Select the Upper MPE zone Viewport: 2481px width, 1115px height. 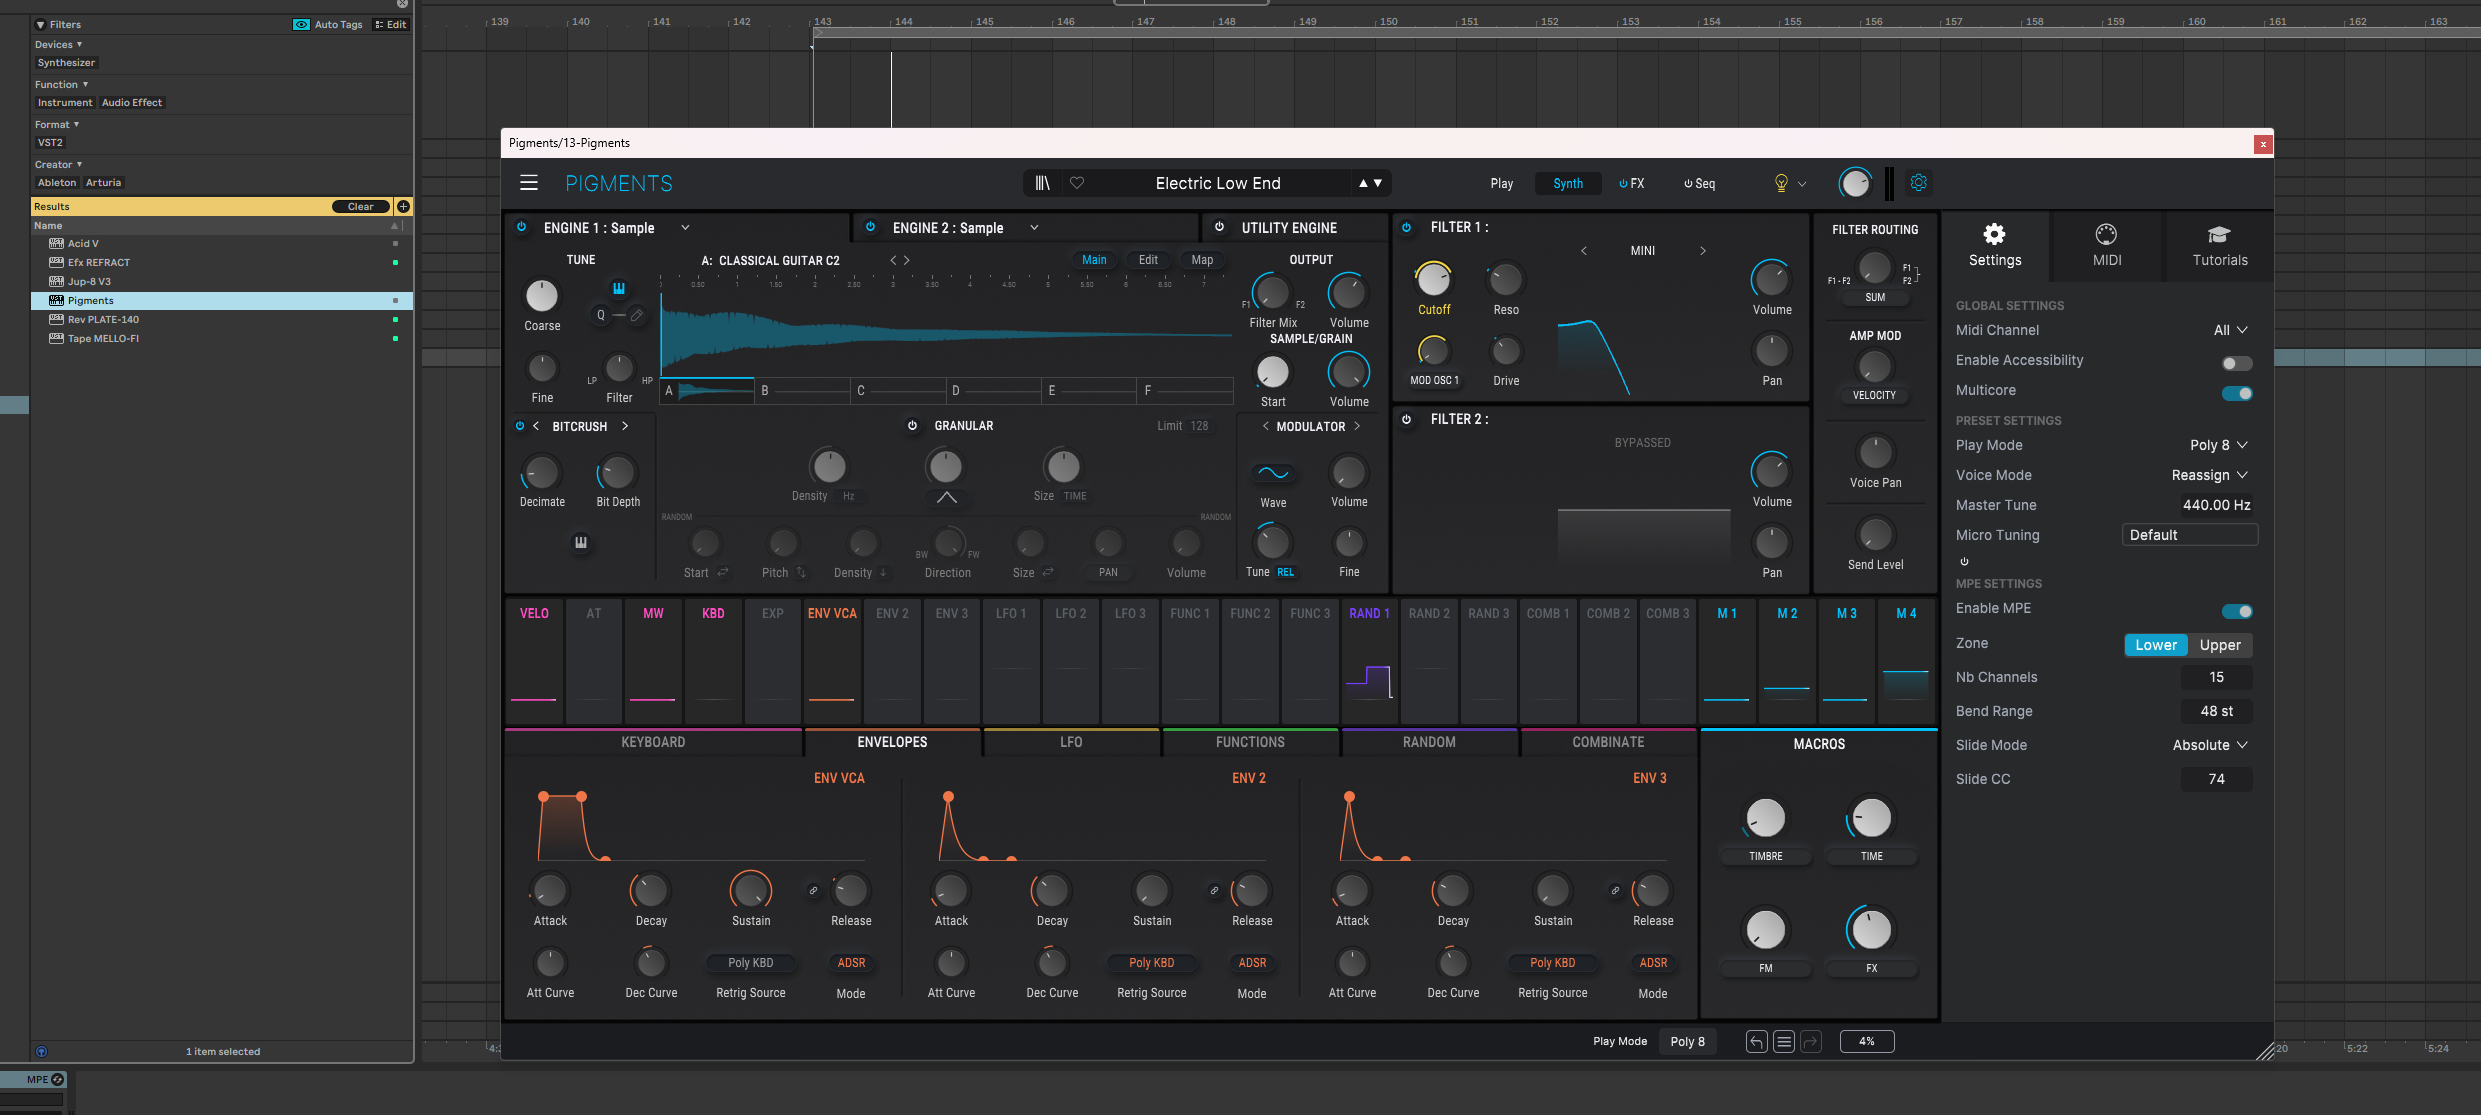coord(2220,645)
